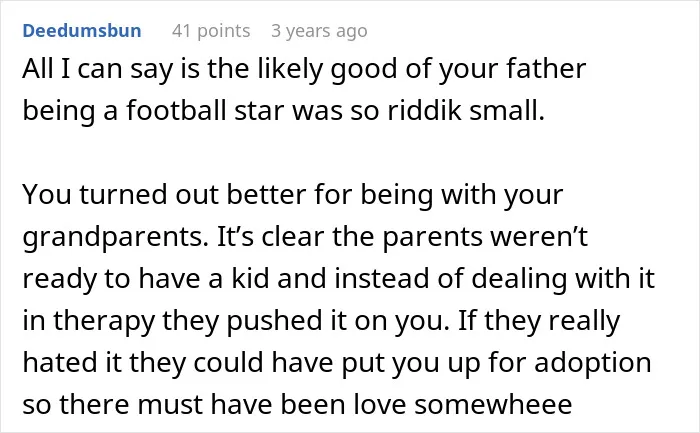Click the word therapy in the comment
The width and height of the screenshot is (700, 433).
click(104, 320)
